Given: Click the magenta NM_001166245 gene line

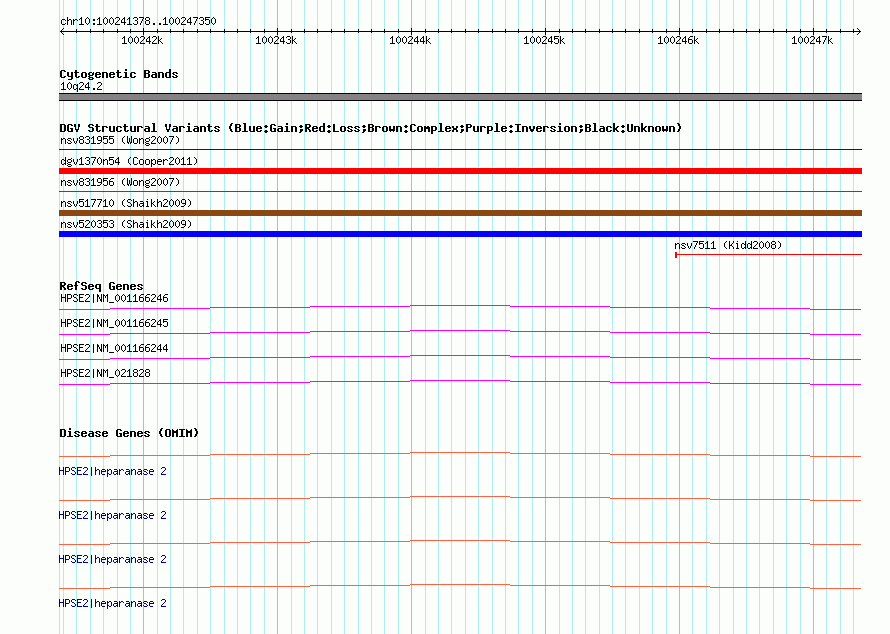Looking at the screenshot, I should coord(460,333).
